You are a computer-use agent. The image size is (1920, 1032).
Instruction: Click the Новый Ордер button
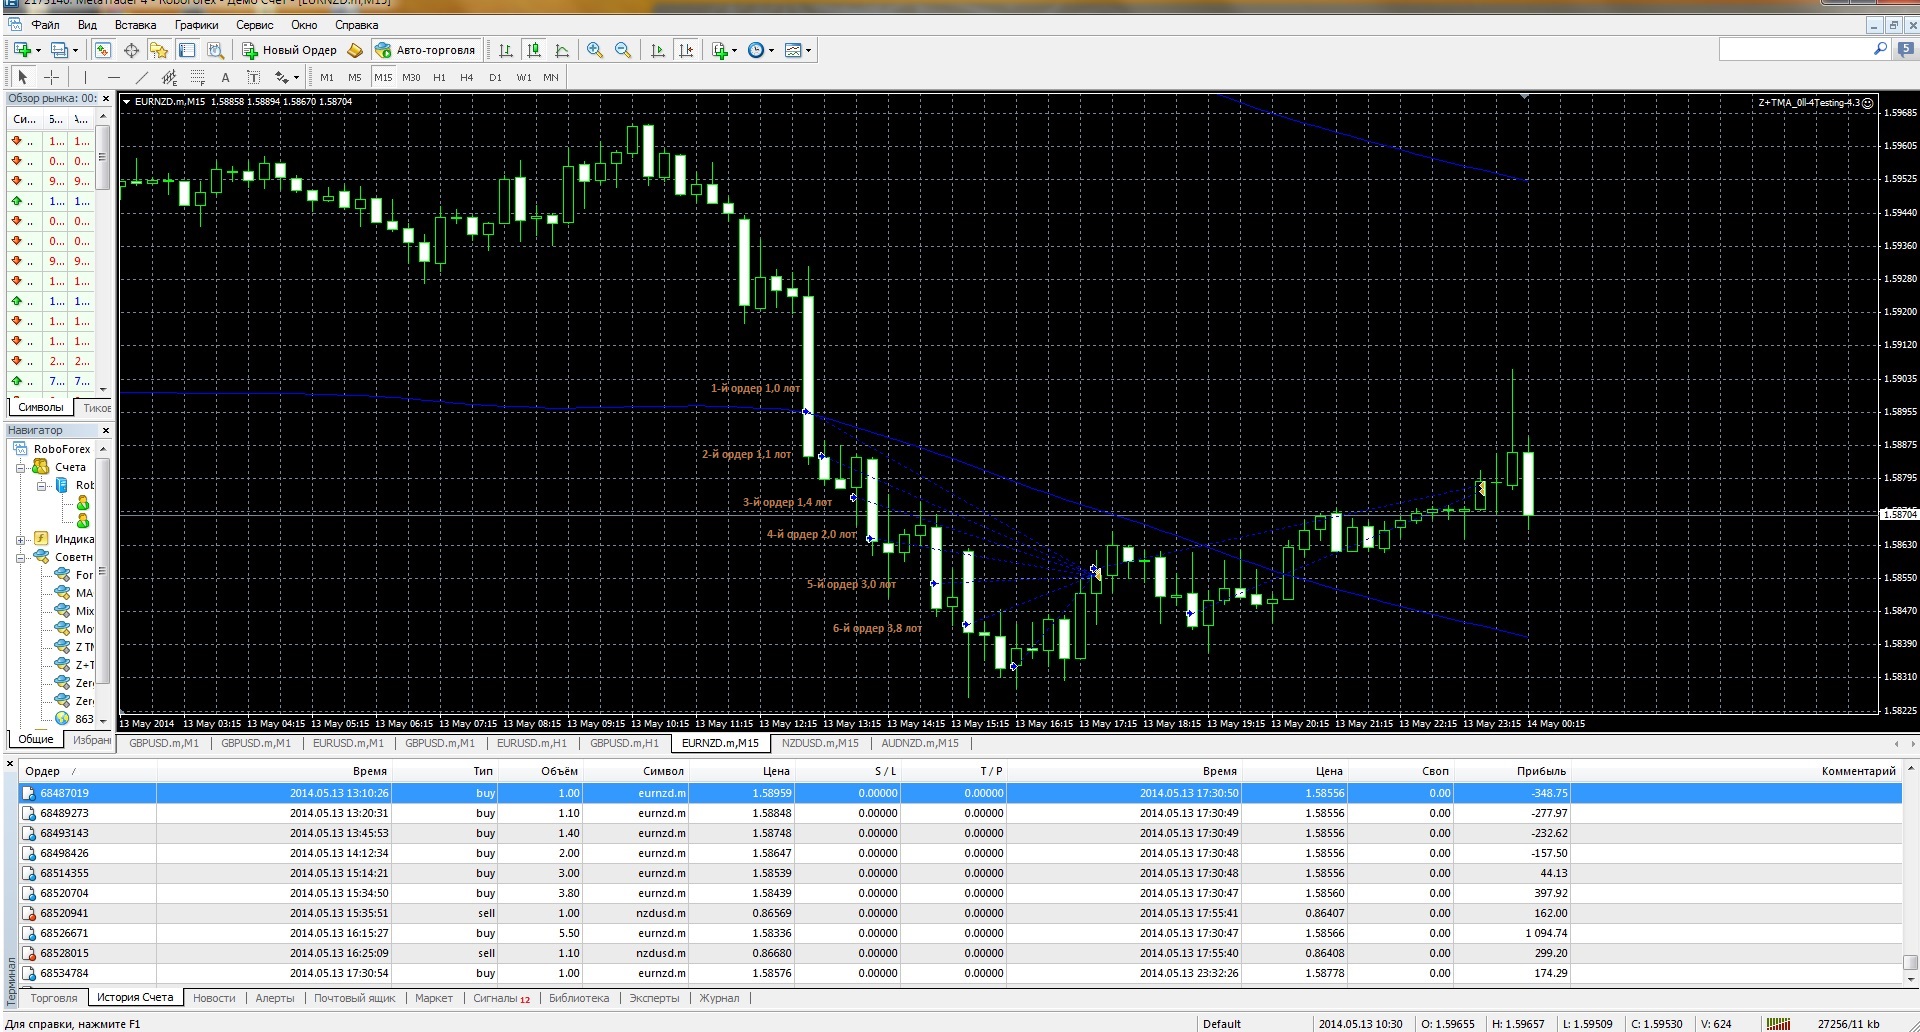[290, 50]
